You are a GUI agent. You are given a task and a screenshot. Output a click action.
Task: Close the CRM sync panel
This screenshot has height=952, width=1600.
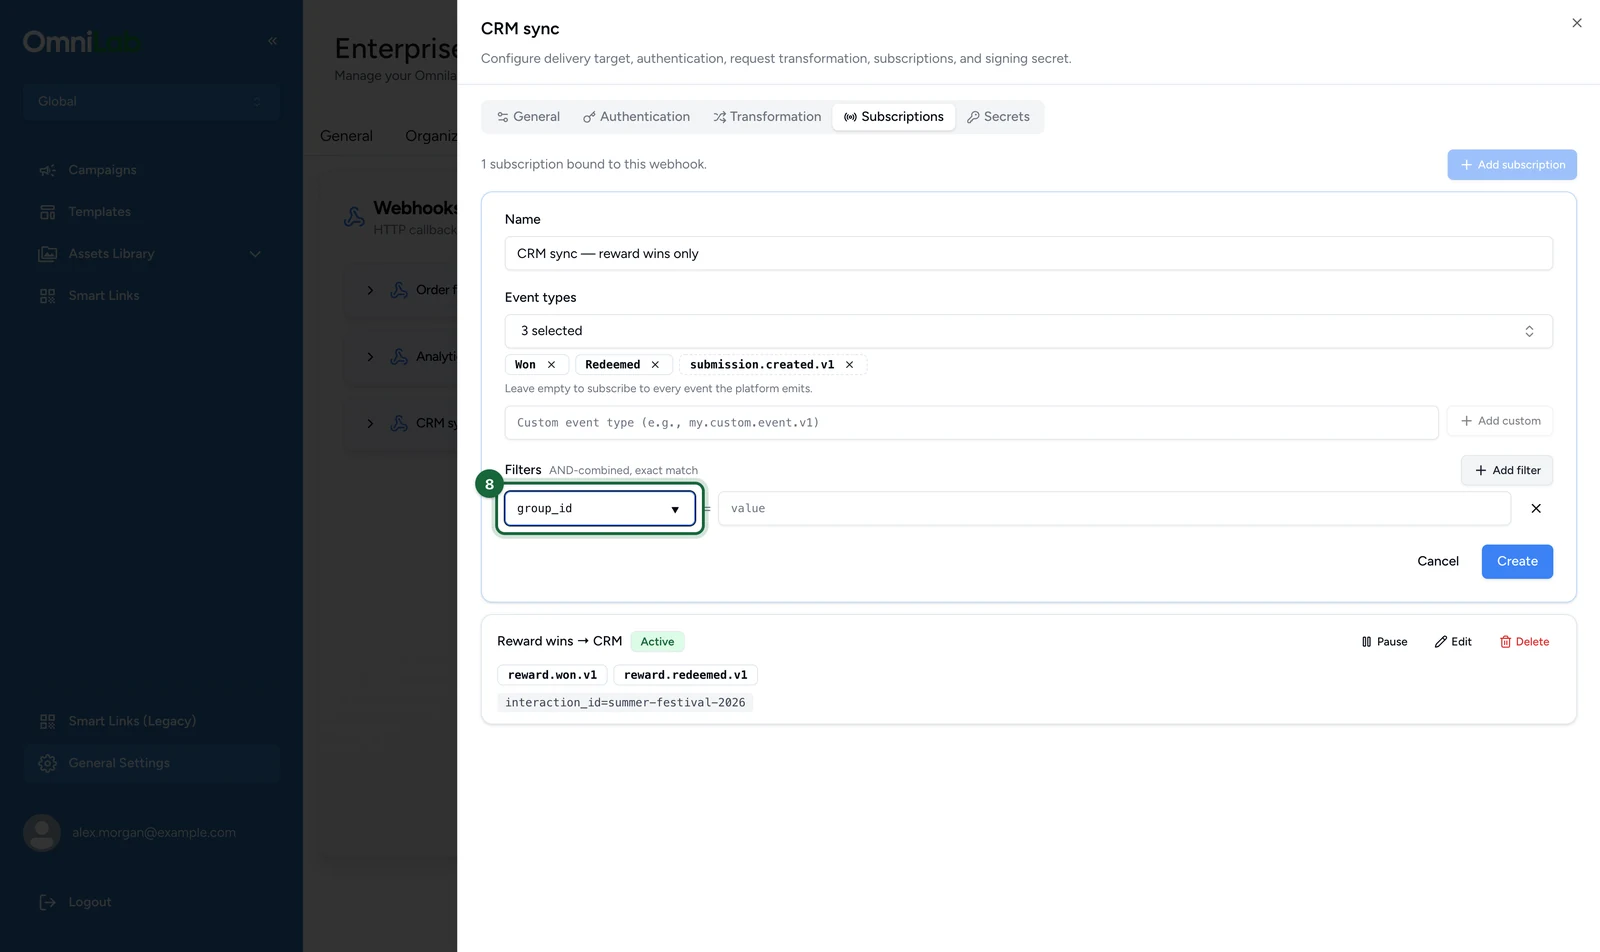pos(1576,23)
